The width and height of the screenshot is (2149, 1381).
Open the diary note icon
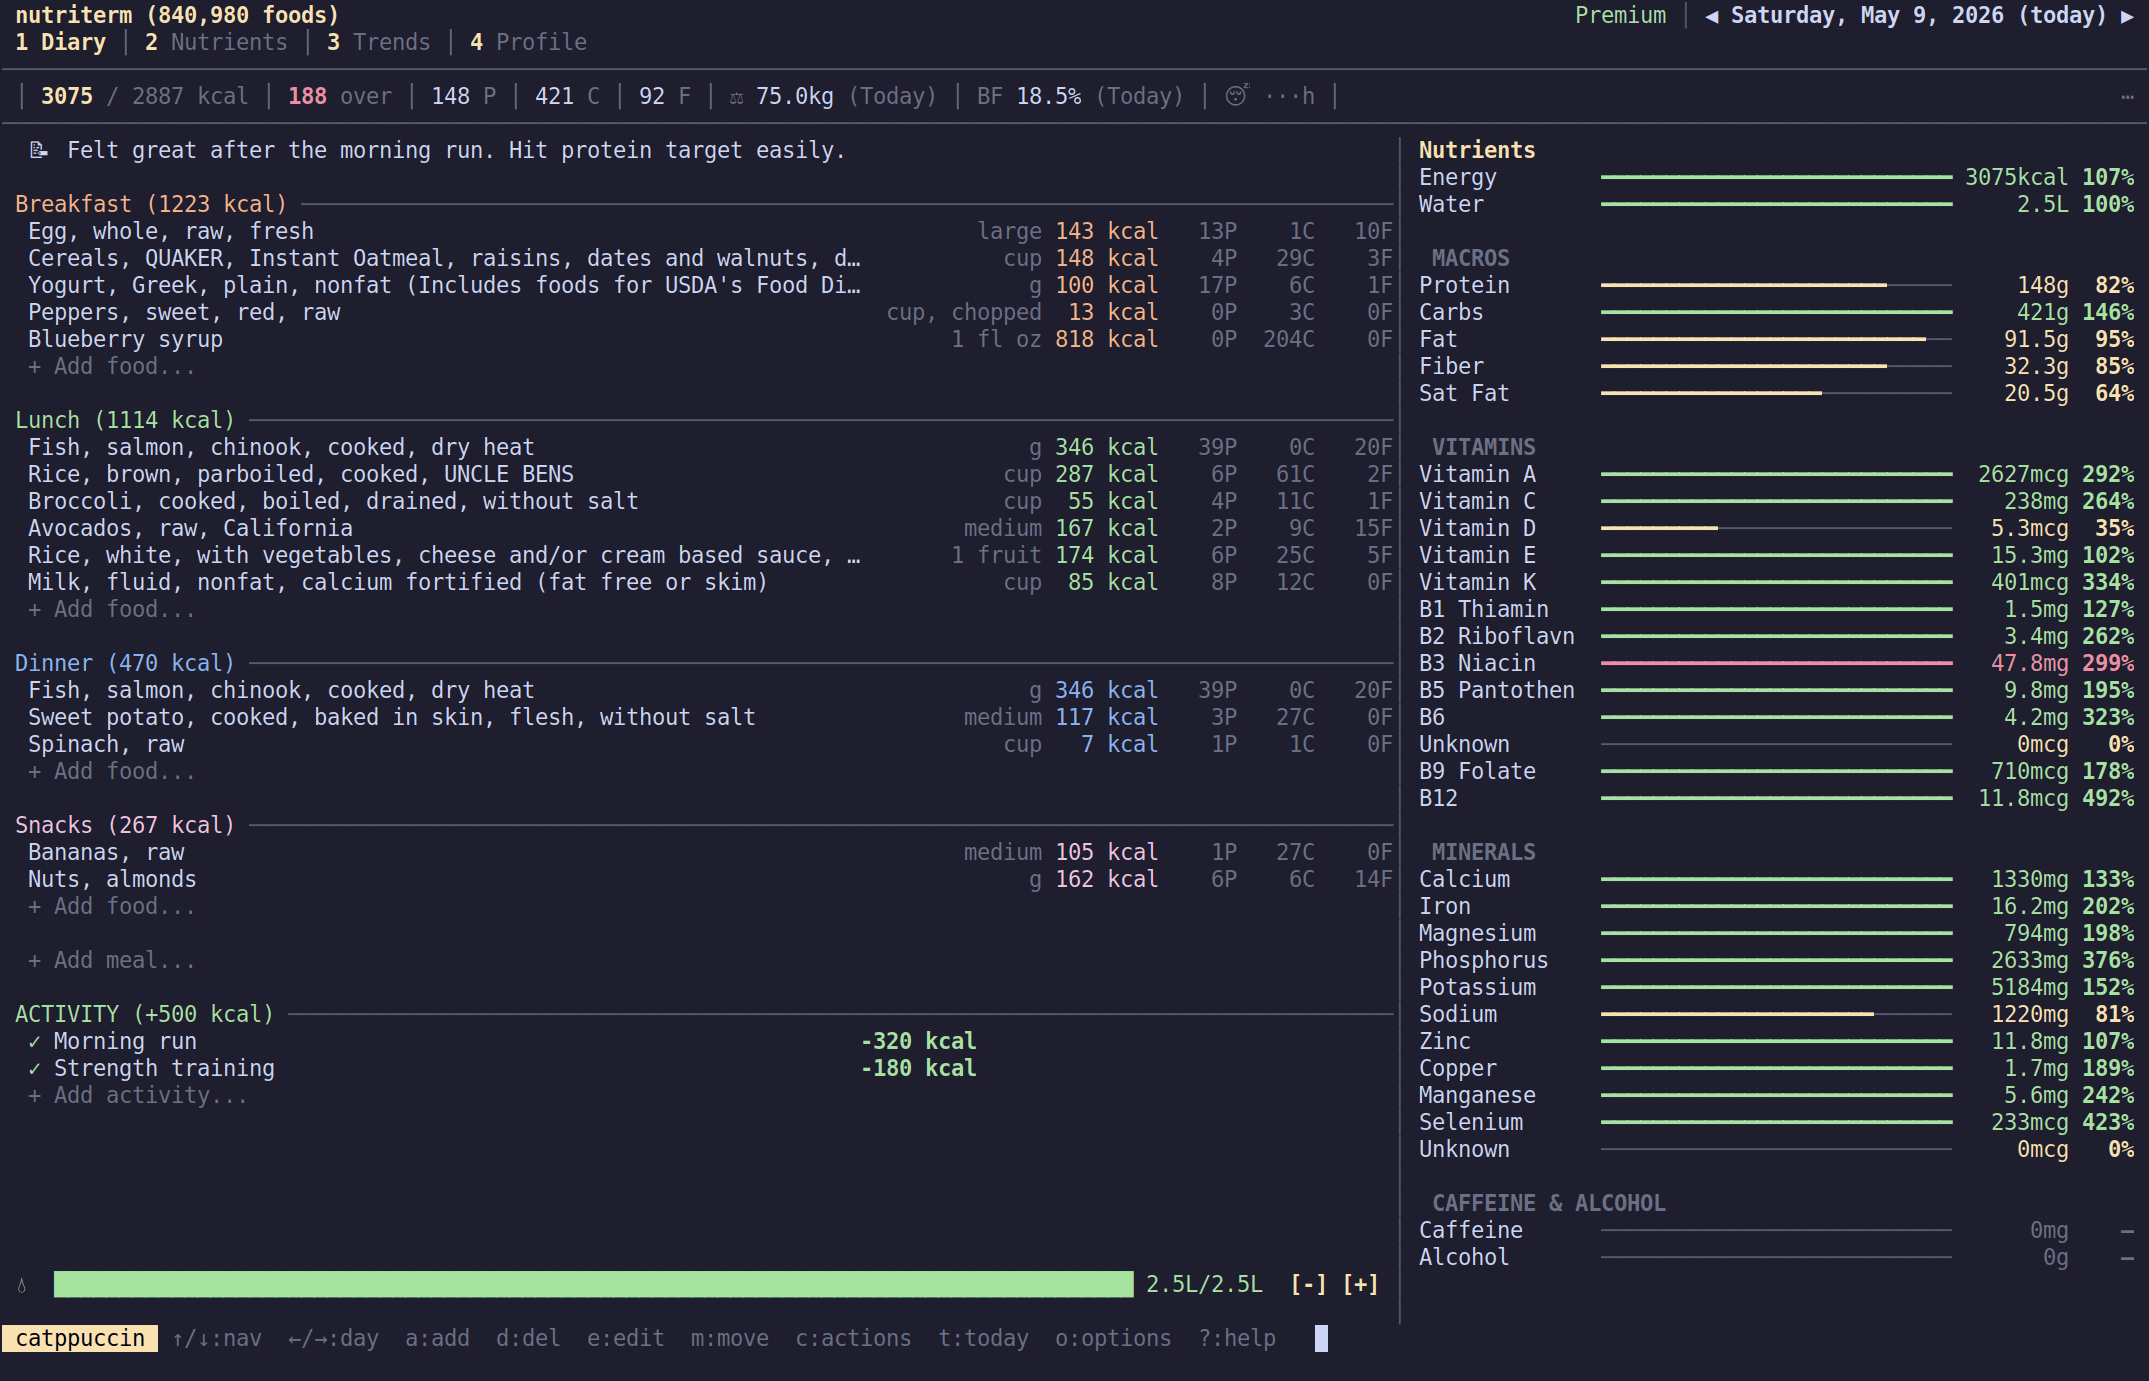pyautogui.click(x=39, y=150)
